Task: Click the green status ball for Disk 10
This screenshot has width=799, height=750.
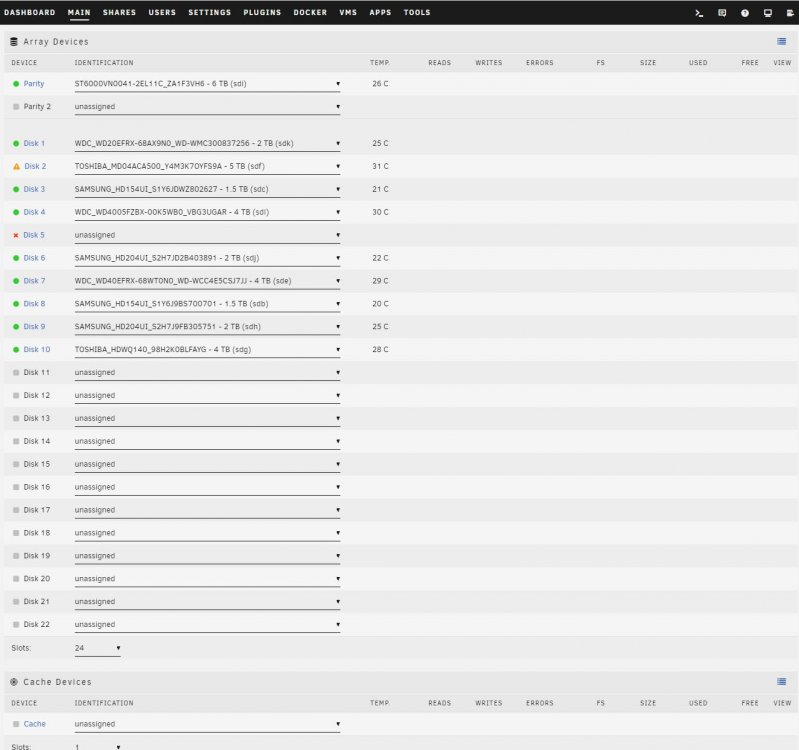Action: [x=16, y=350]
